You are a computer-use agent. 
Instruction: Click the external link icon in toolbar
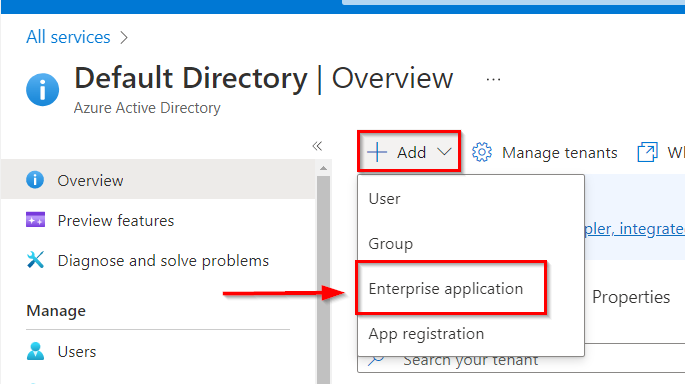click(x=647, y=152)
